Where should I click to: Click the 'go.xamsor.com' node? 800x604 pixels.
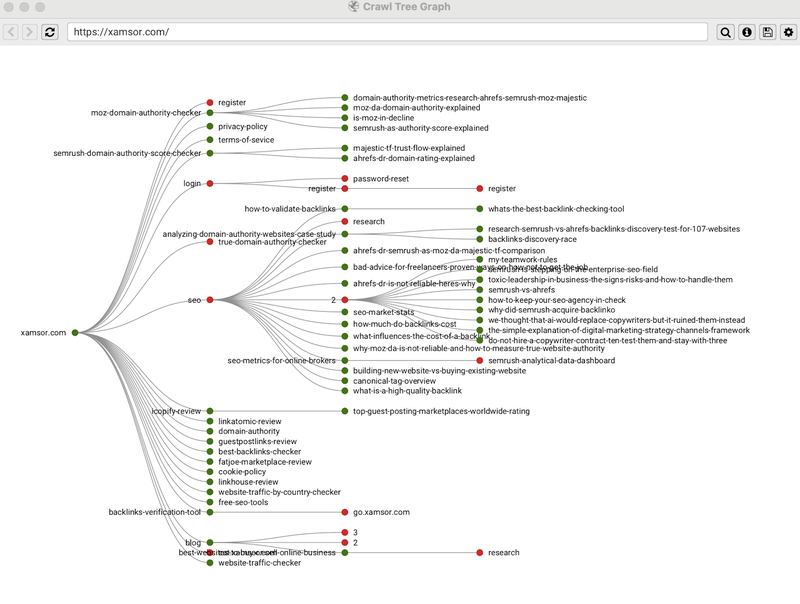click(x=345, y=512)
